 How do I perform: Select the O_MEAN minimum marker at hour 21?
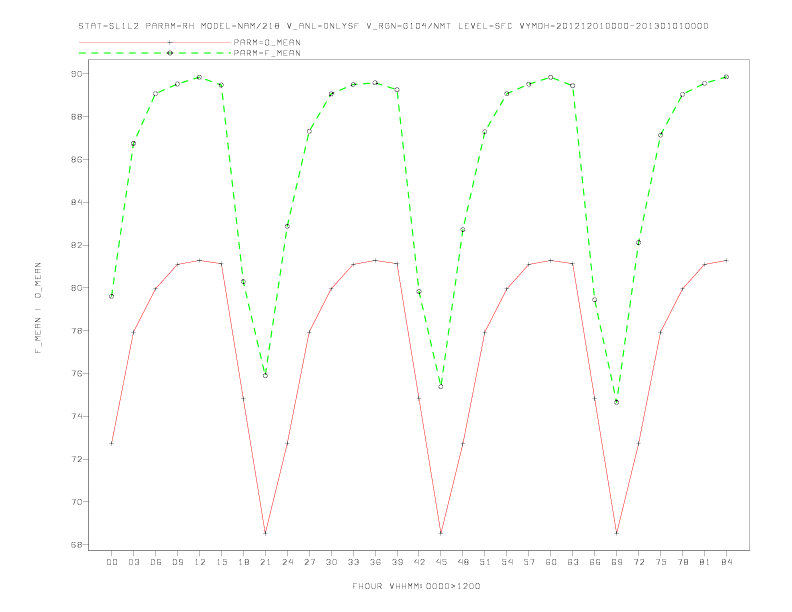pos(265,533)
